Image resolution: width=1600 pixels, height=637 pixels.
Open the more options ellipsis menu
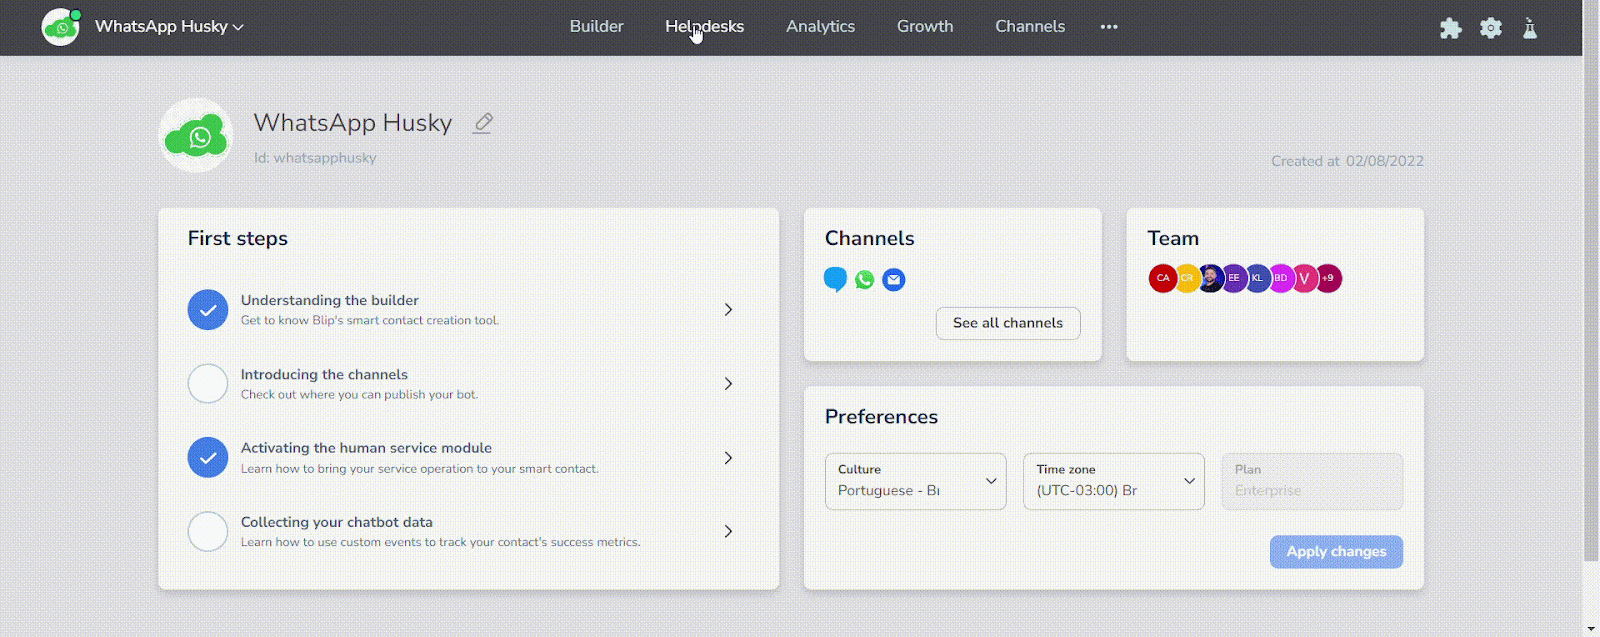pyautogui.click(x=1109, y=27)
